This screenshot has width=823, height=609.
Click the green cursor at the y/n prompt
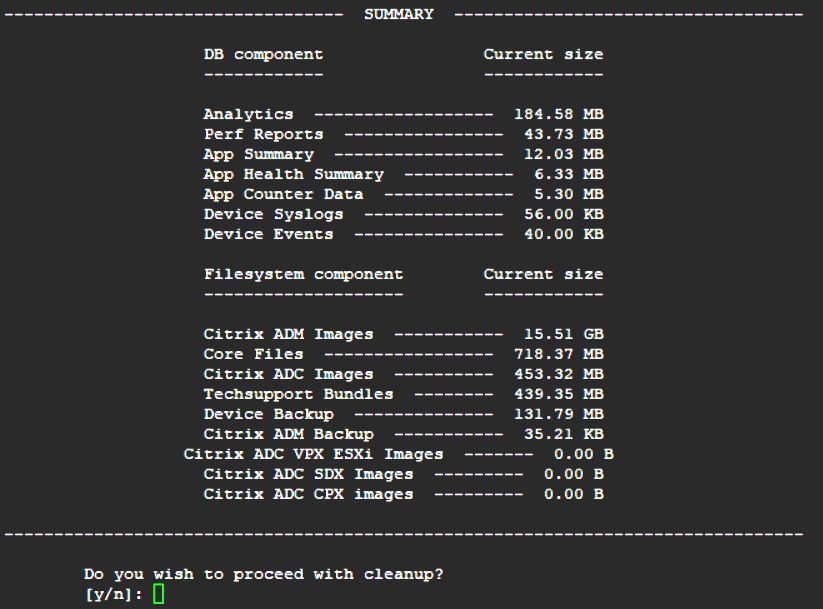tap(159, 594)
